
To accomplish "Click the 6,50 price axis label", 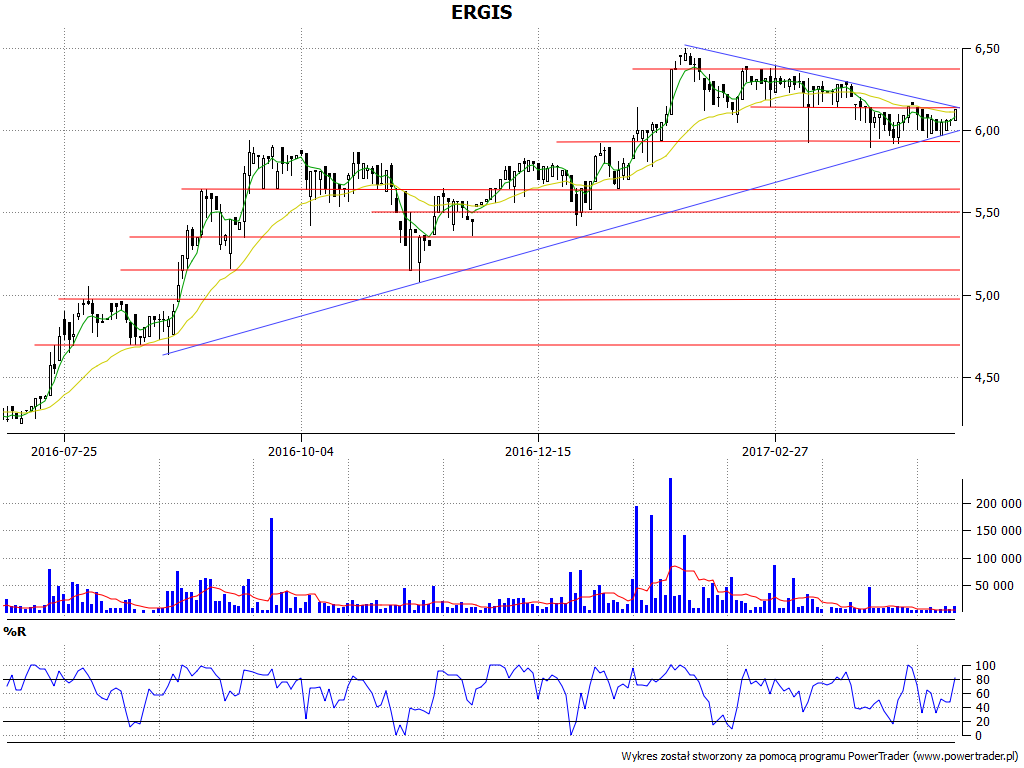I will point(987,49).
